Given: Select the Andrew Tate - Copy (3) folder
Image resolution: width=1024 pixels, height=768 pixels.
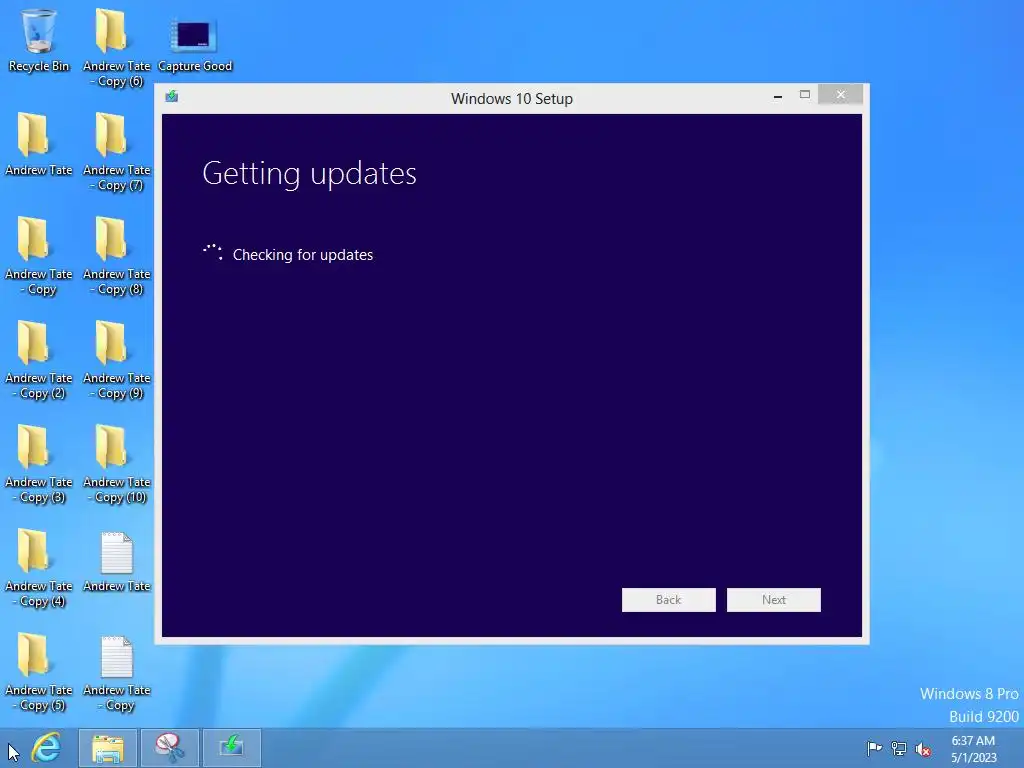Looking at the screenshot, I should 39,464.
